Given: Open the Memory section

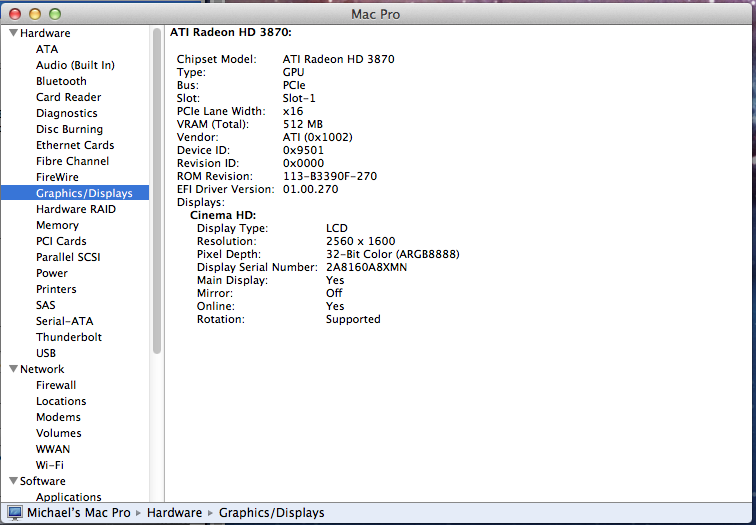Looking at the screenshot, I should click(x=57, y=225).
